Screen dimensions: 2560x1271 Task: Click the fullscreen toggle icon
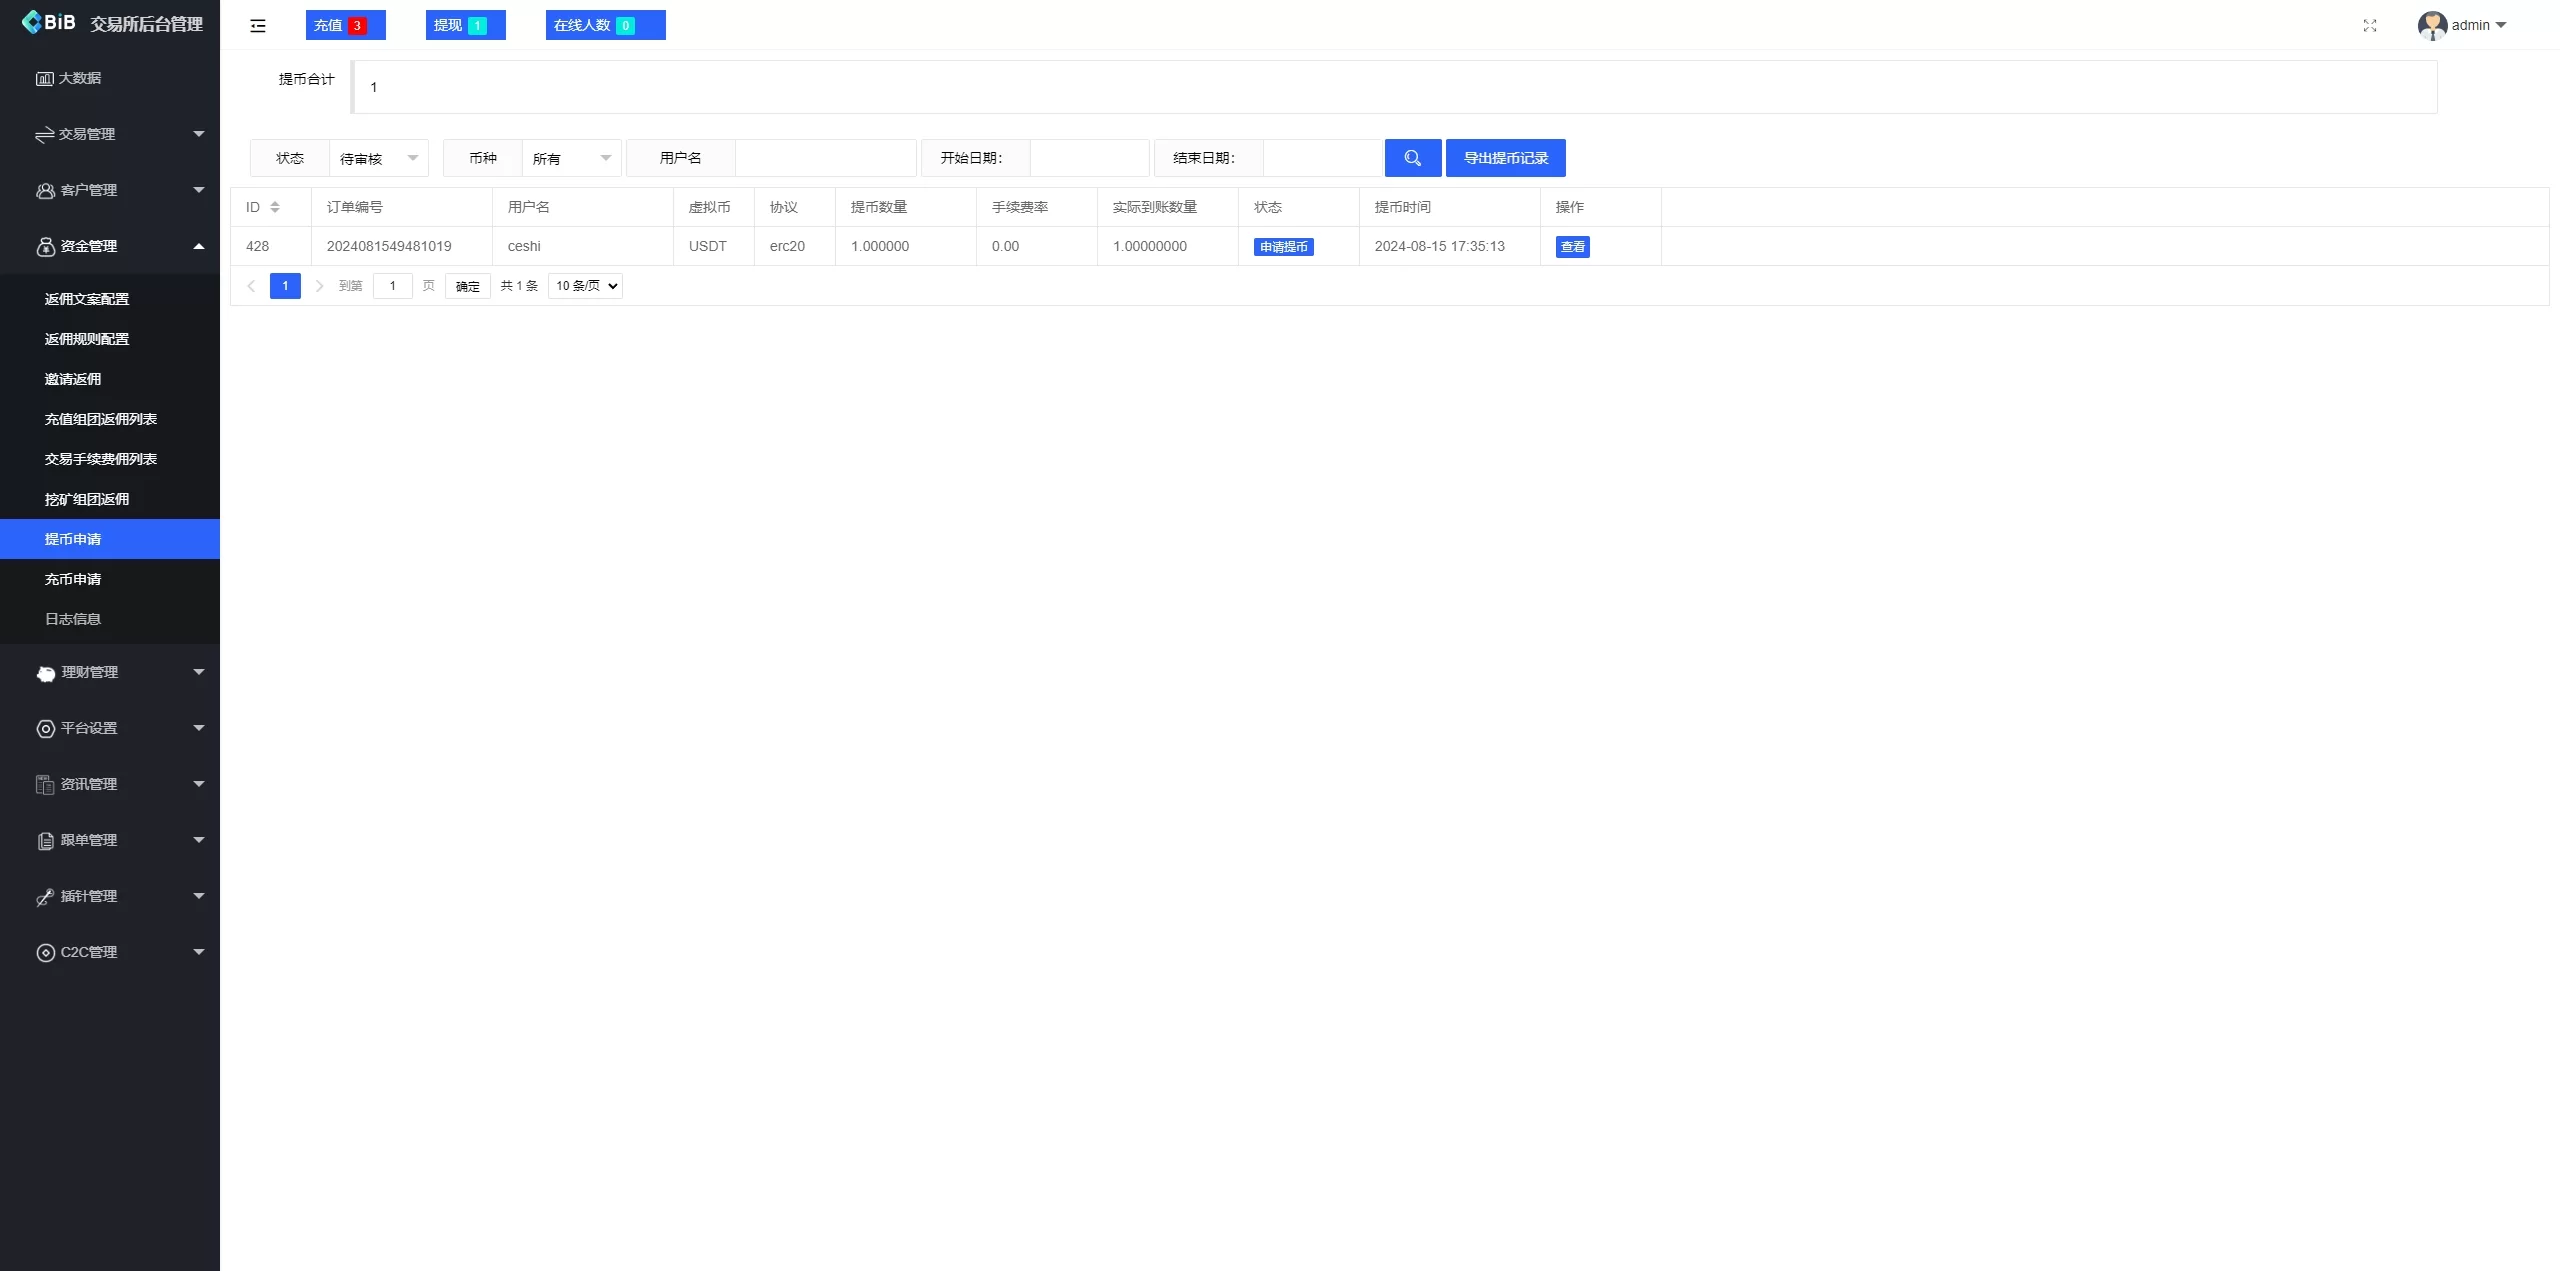pyautogui.click(x=2369, y=26)
